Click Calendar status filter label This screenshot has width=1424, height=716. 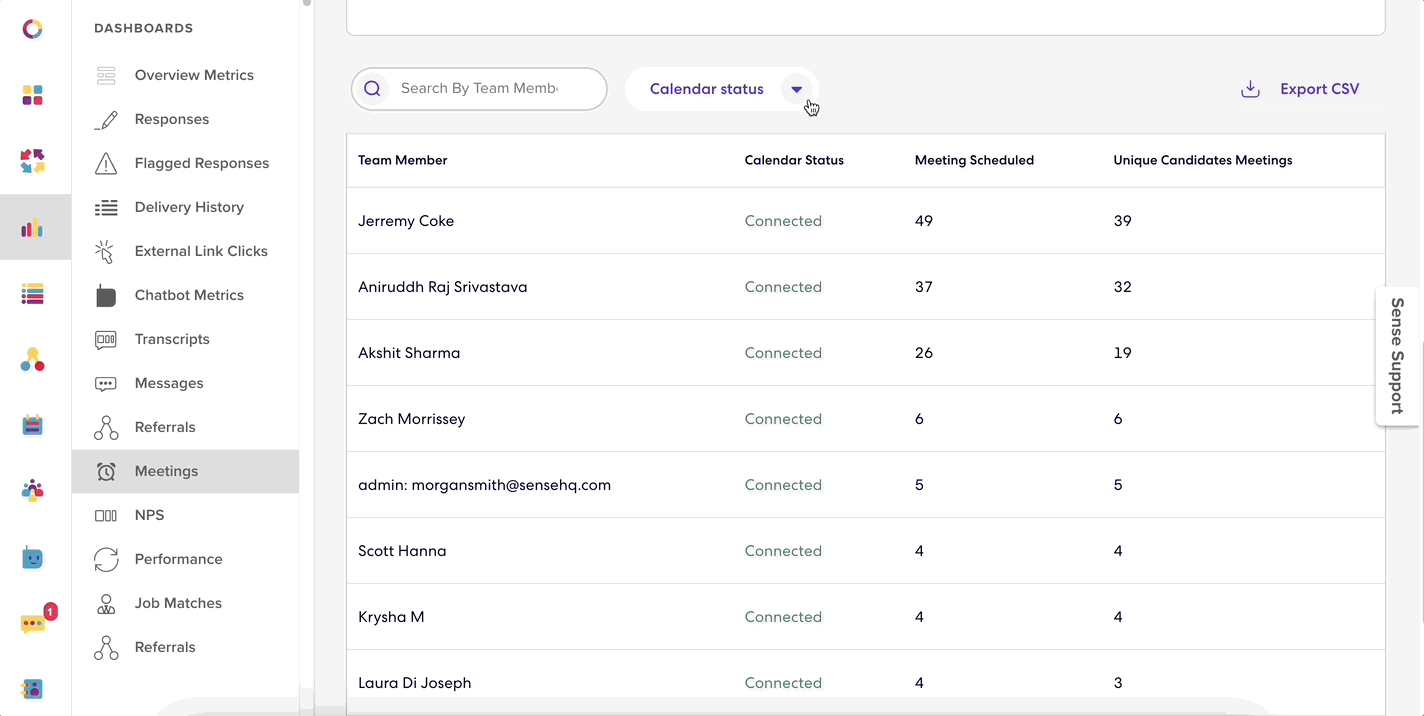coord(706,89)
